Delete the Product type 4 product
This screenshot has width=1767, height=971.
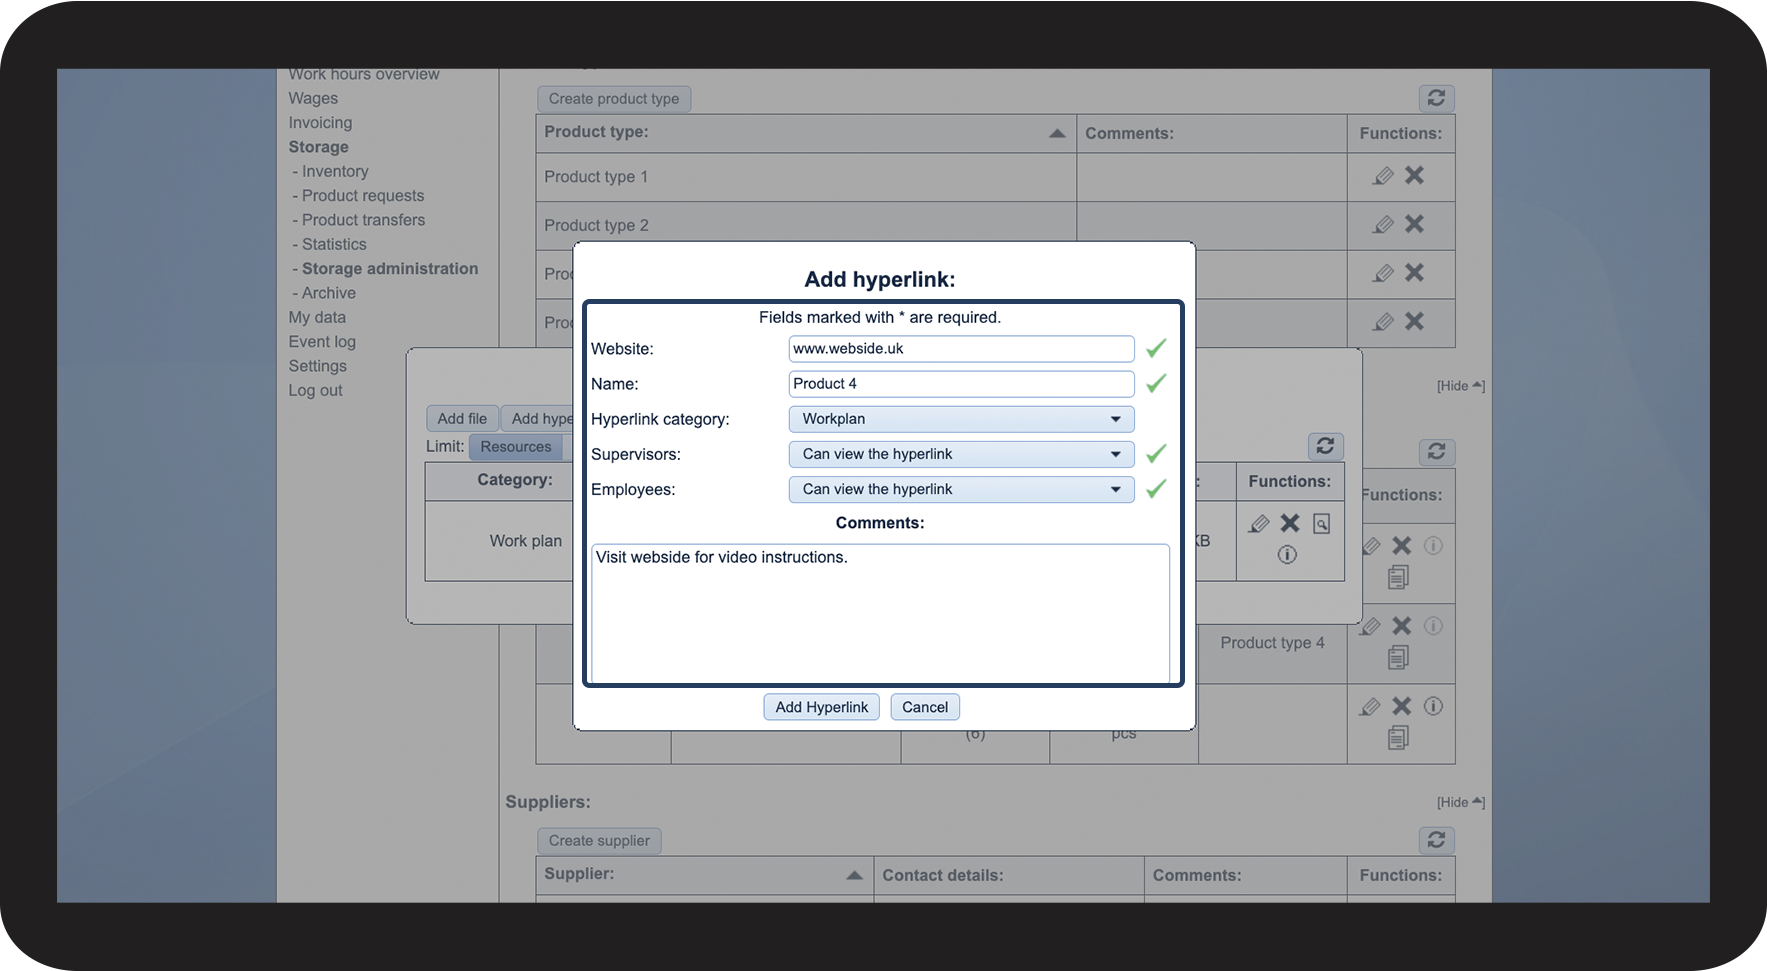pos(1402,626)
